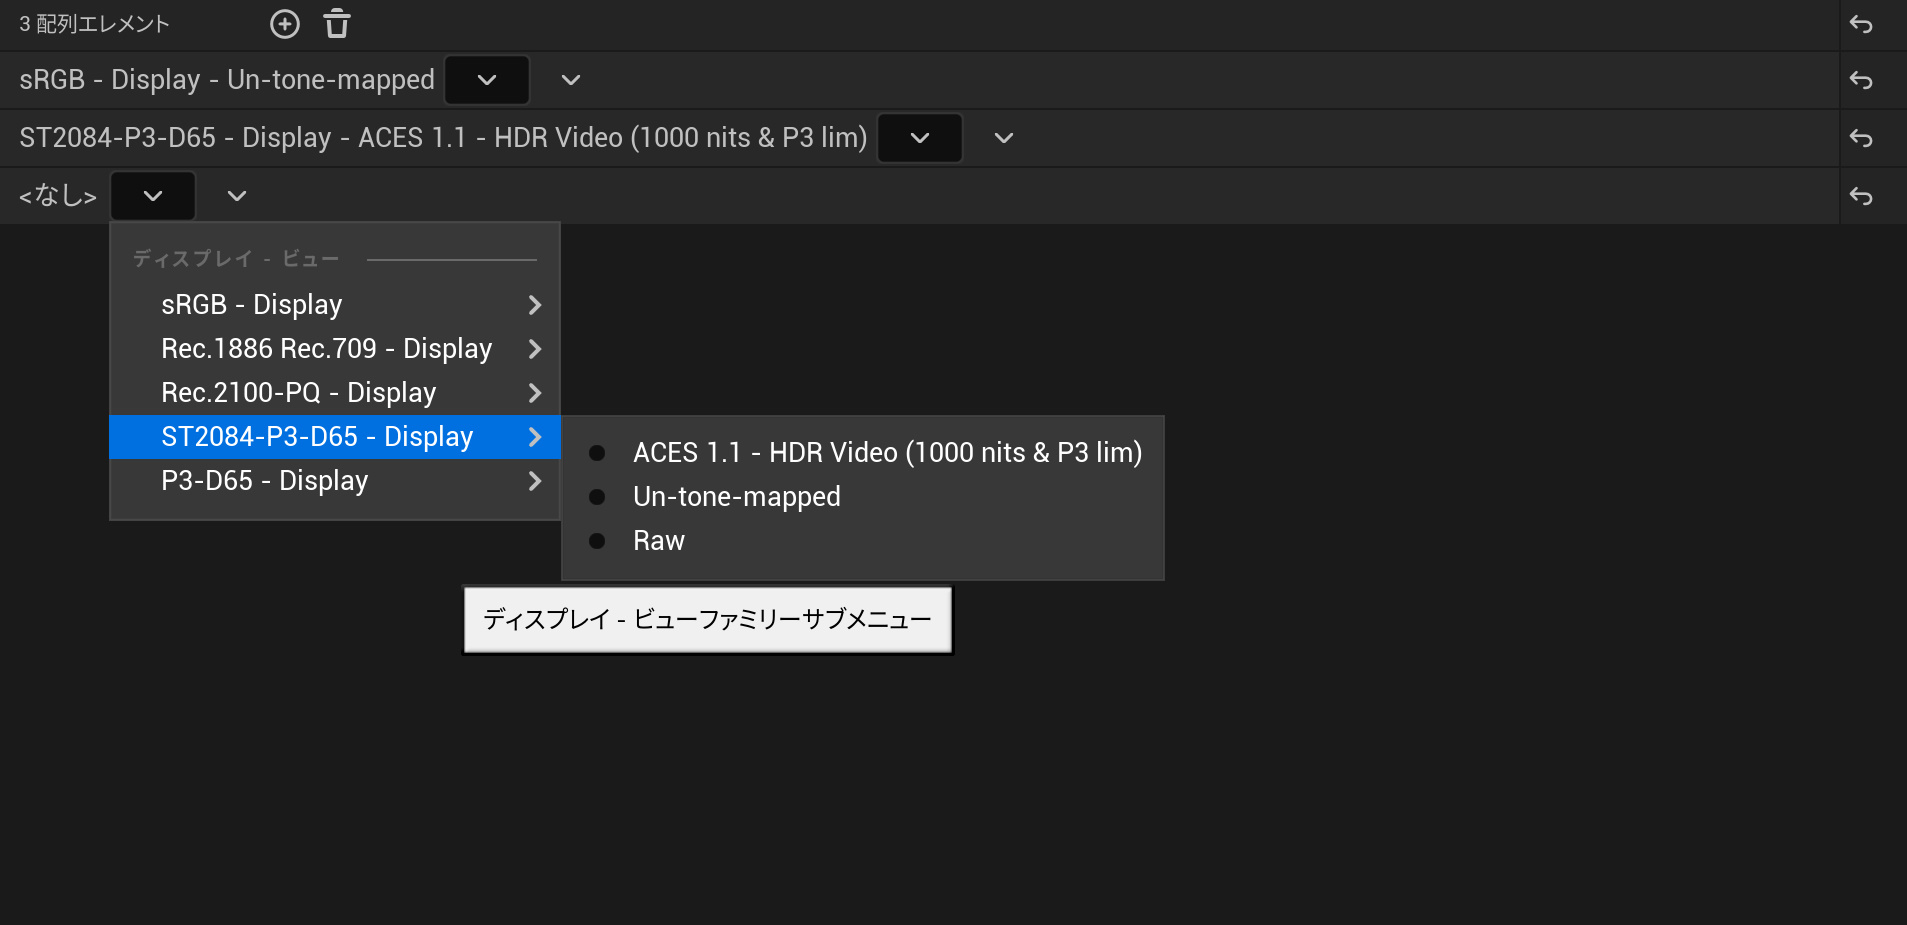Open the sRGB Un-tone-mapped display-view combo box
The height and width of the screenshot is (925, 1907).
point(487,80)
